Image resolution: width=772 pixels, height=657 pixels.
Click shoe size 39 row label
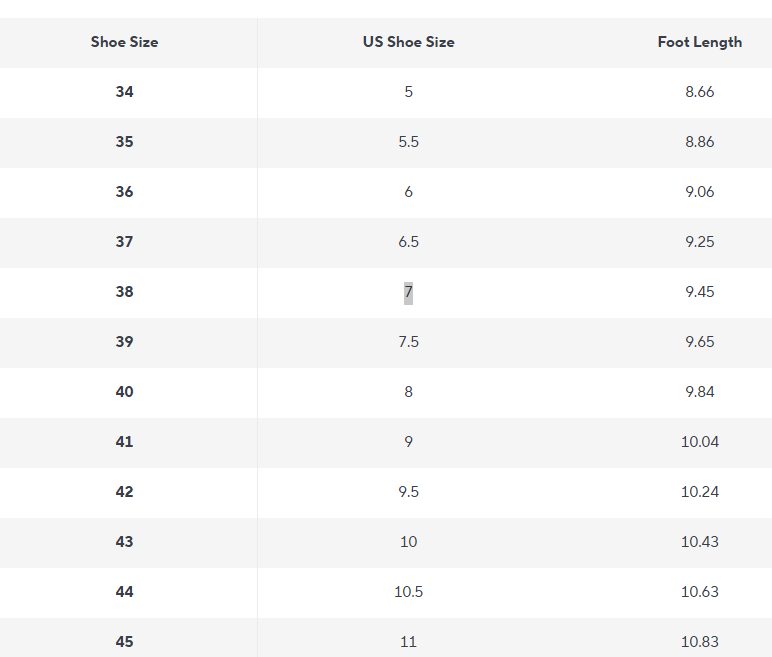tap(124, 342)
